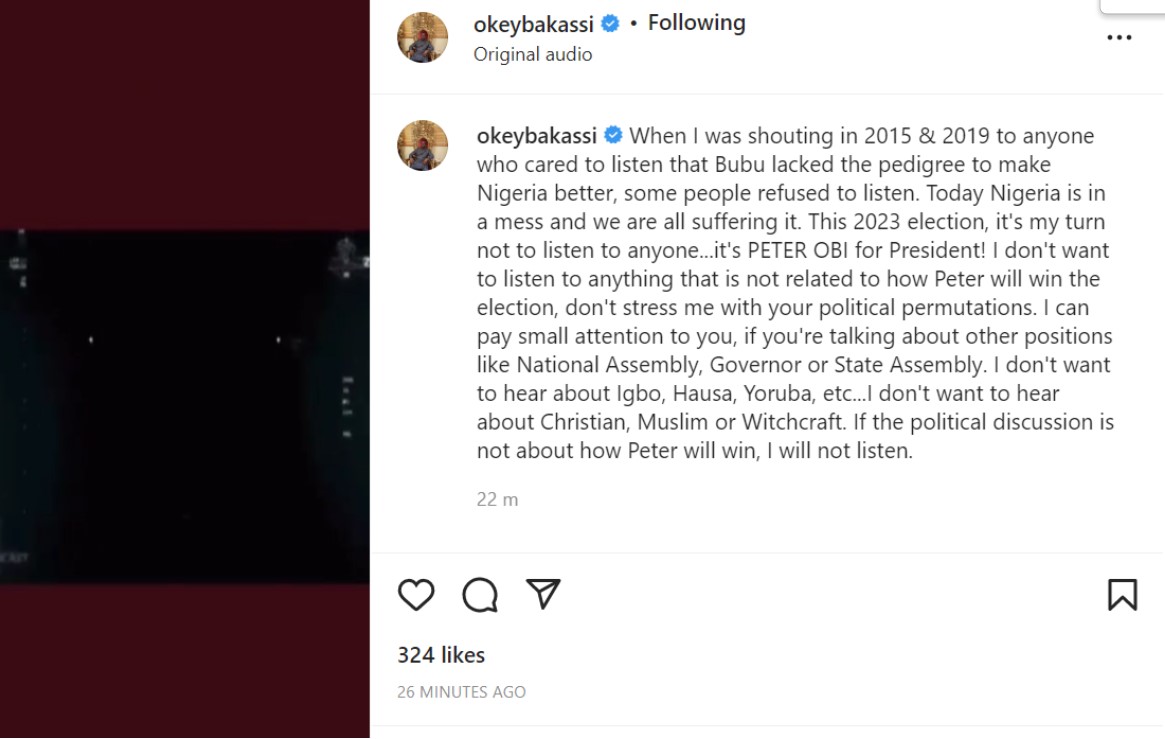Open the profile picture in the post header

tap(423, 38)
